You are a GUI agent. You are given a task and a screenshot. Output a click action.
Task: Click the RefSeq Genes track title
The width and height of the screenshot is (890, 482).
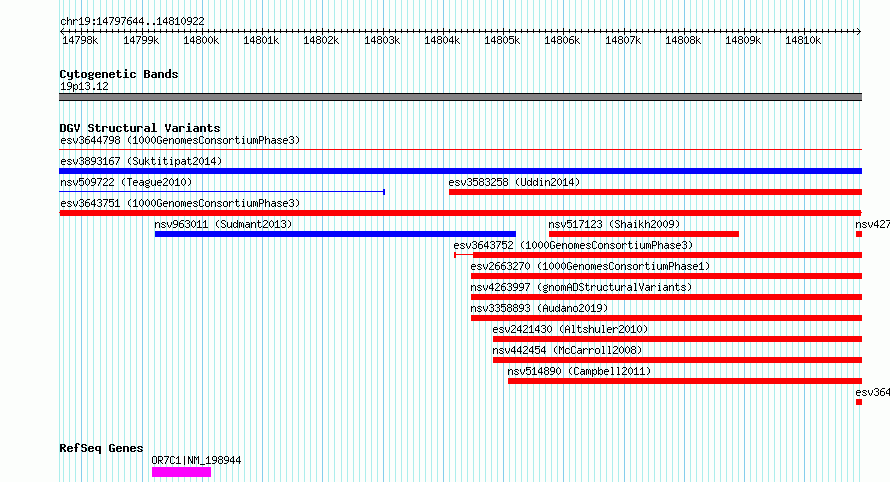[101, 449]
